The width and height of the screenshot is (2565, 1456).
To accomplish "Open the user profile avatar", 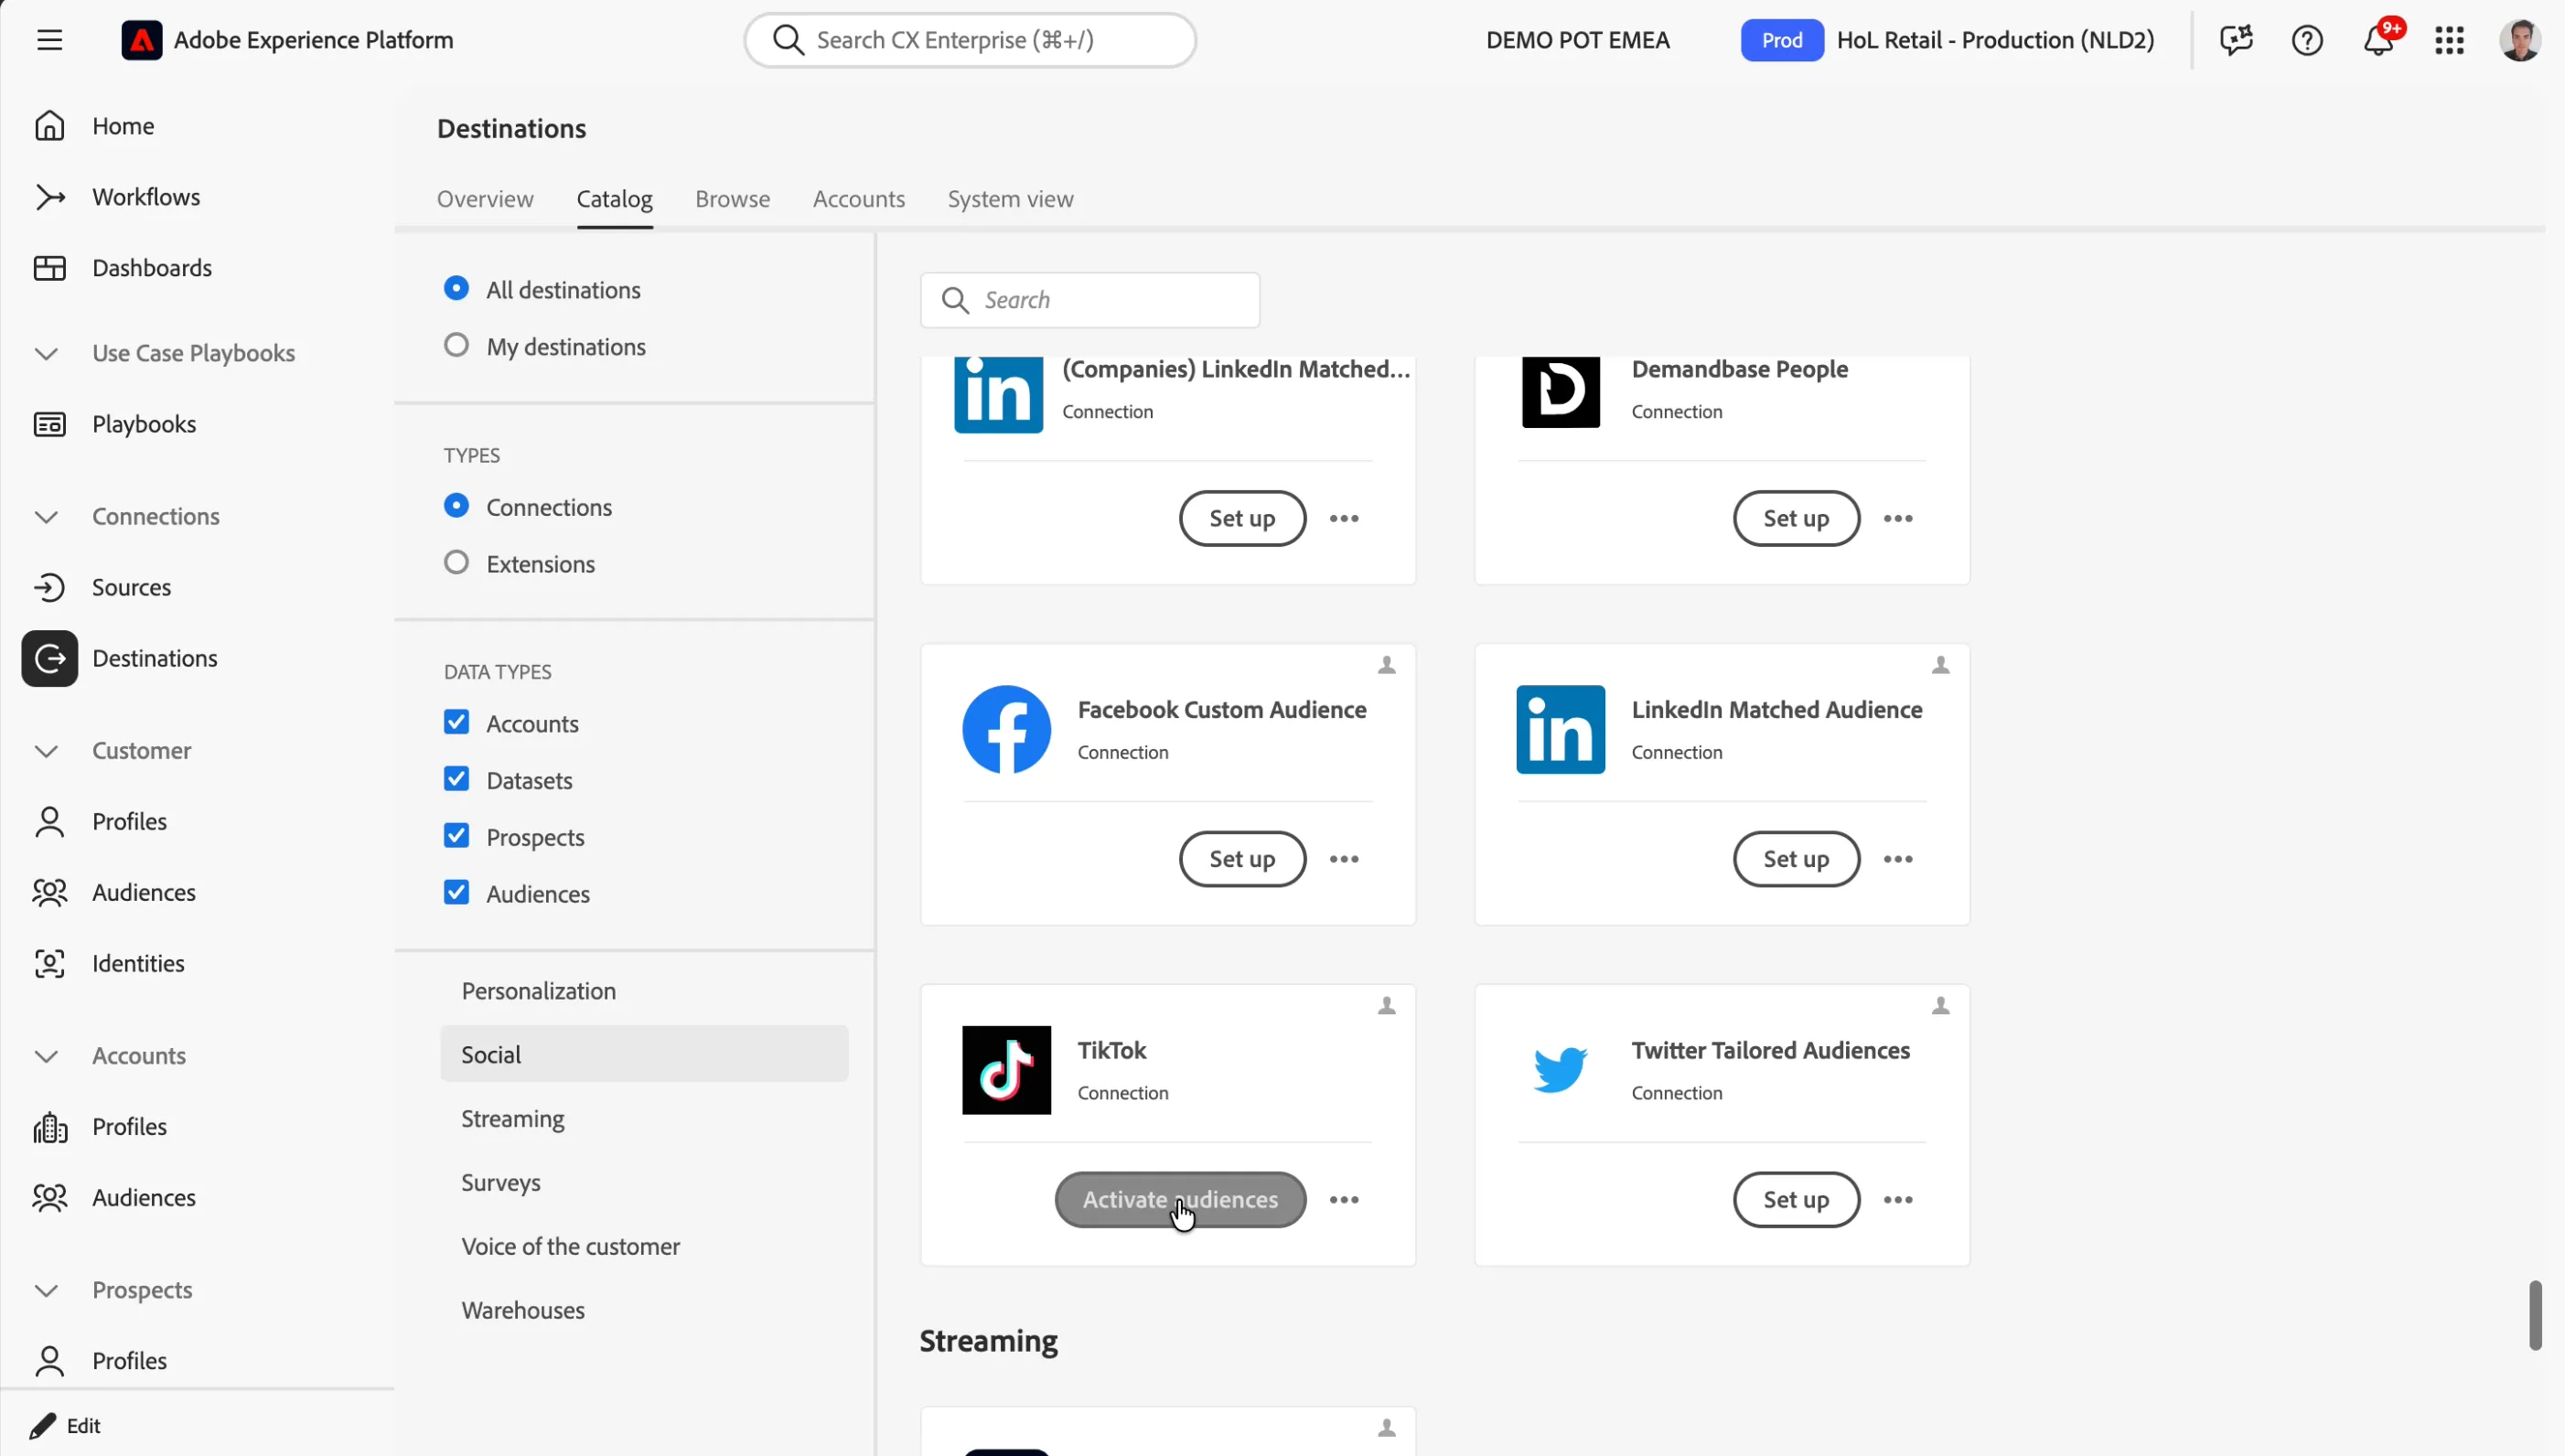I will [x=2519, y=40].
